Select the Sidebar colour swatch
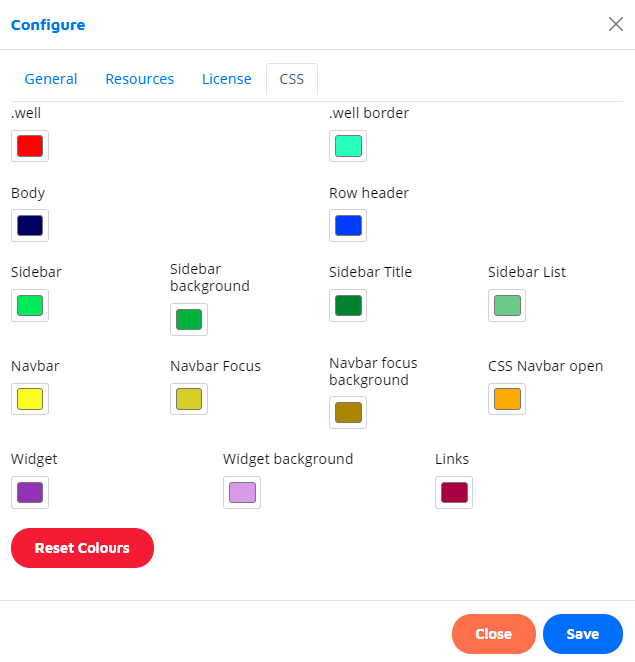The width and height of the screenshot is (635, 662). 30,305
